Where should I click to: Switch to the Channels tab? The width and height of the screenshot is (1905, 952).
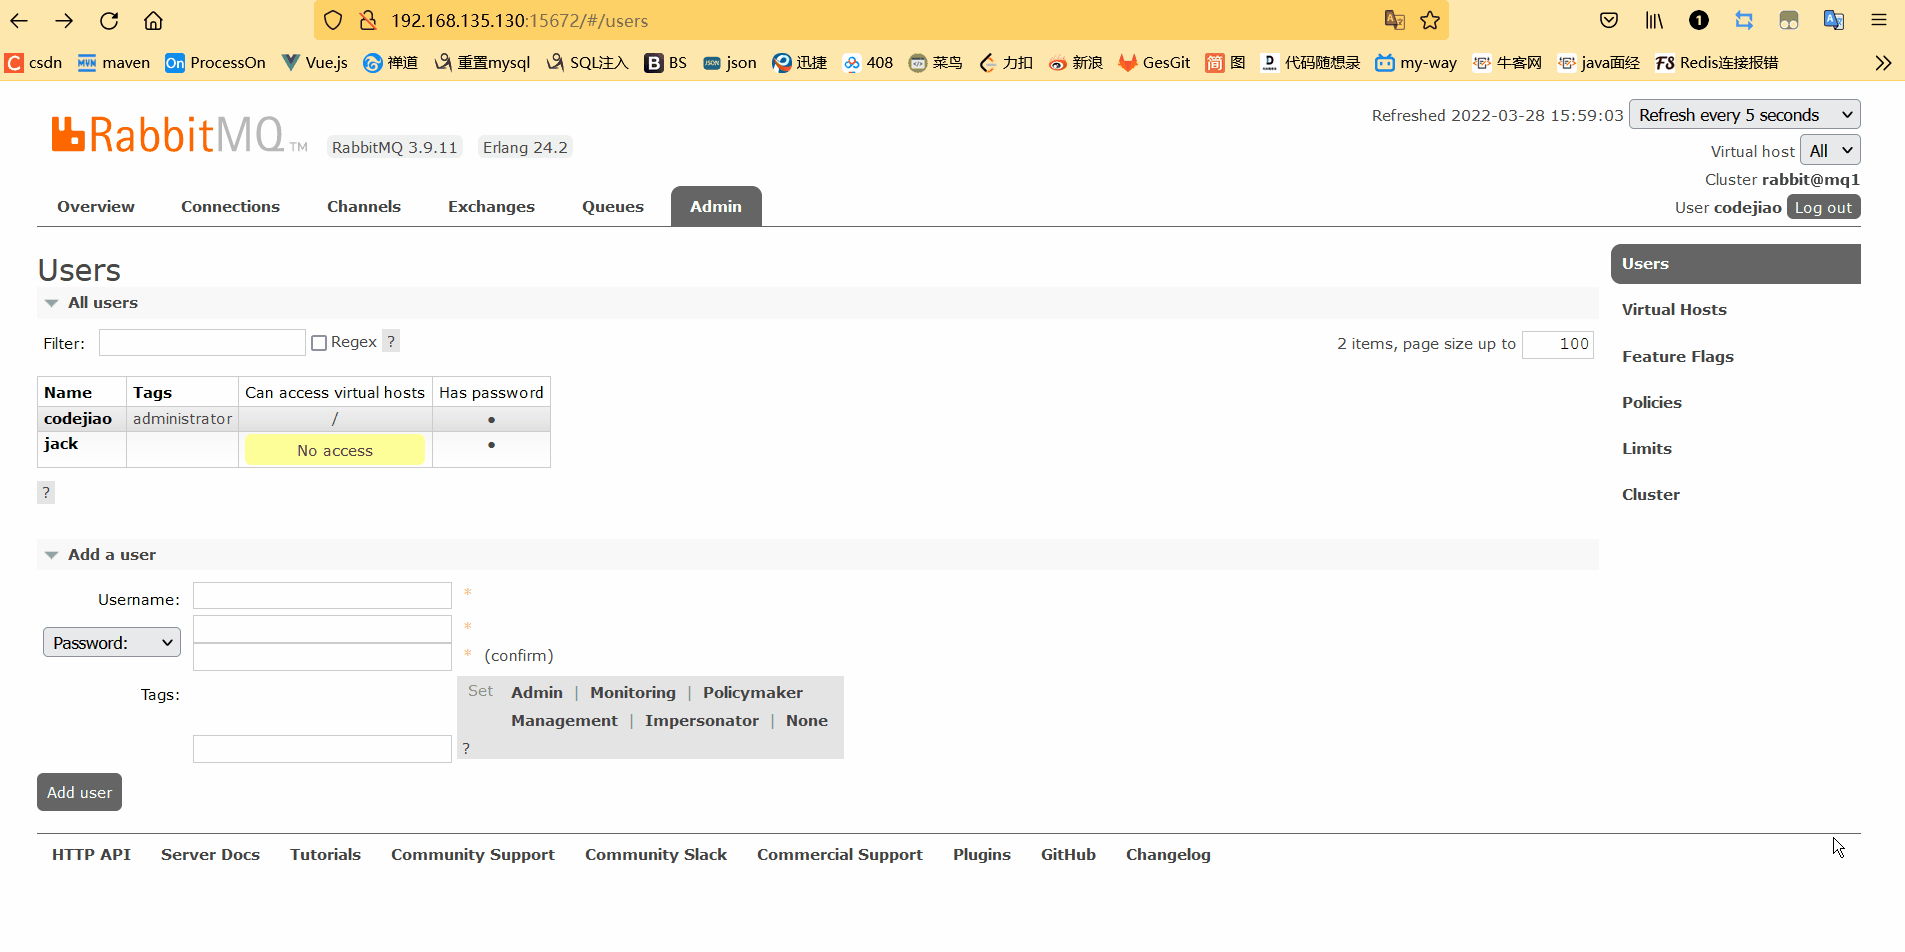[x=364, y=207]
